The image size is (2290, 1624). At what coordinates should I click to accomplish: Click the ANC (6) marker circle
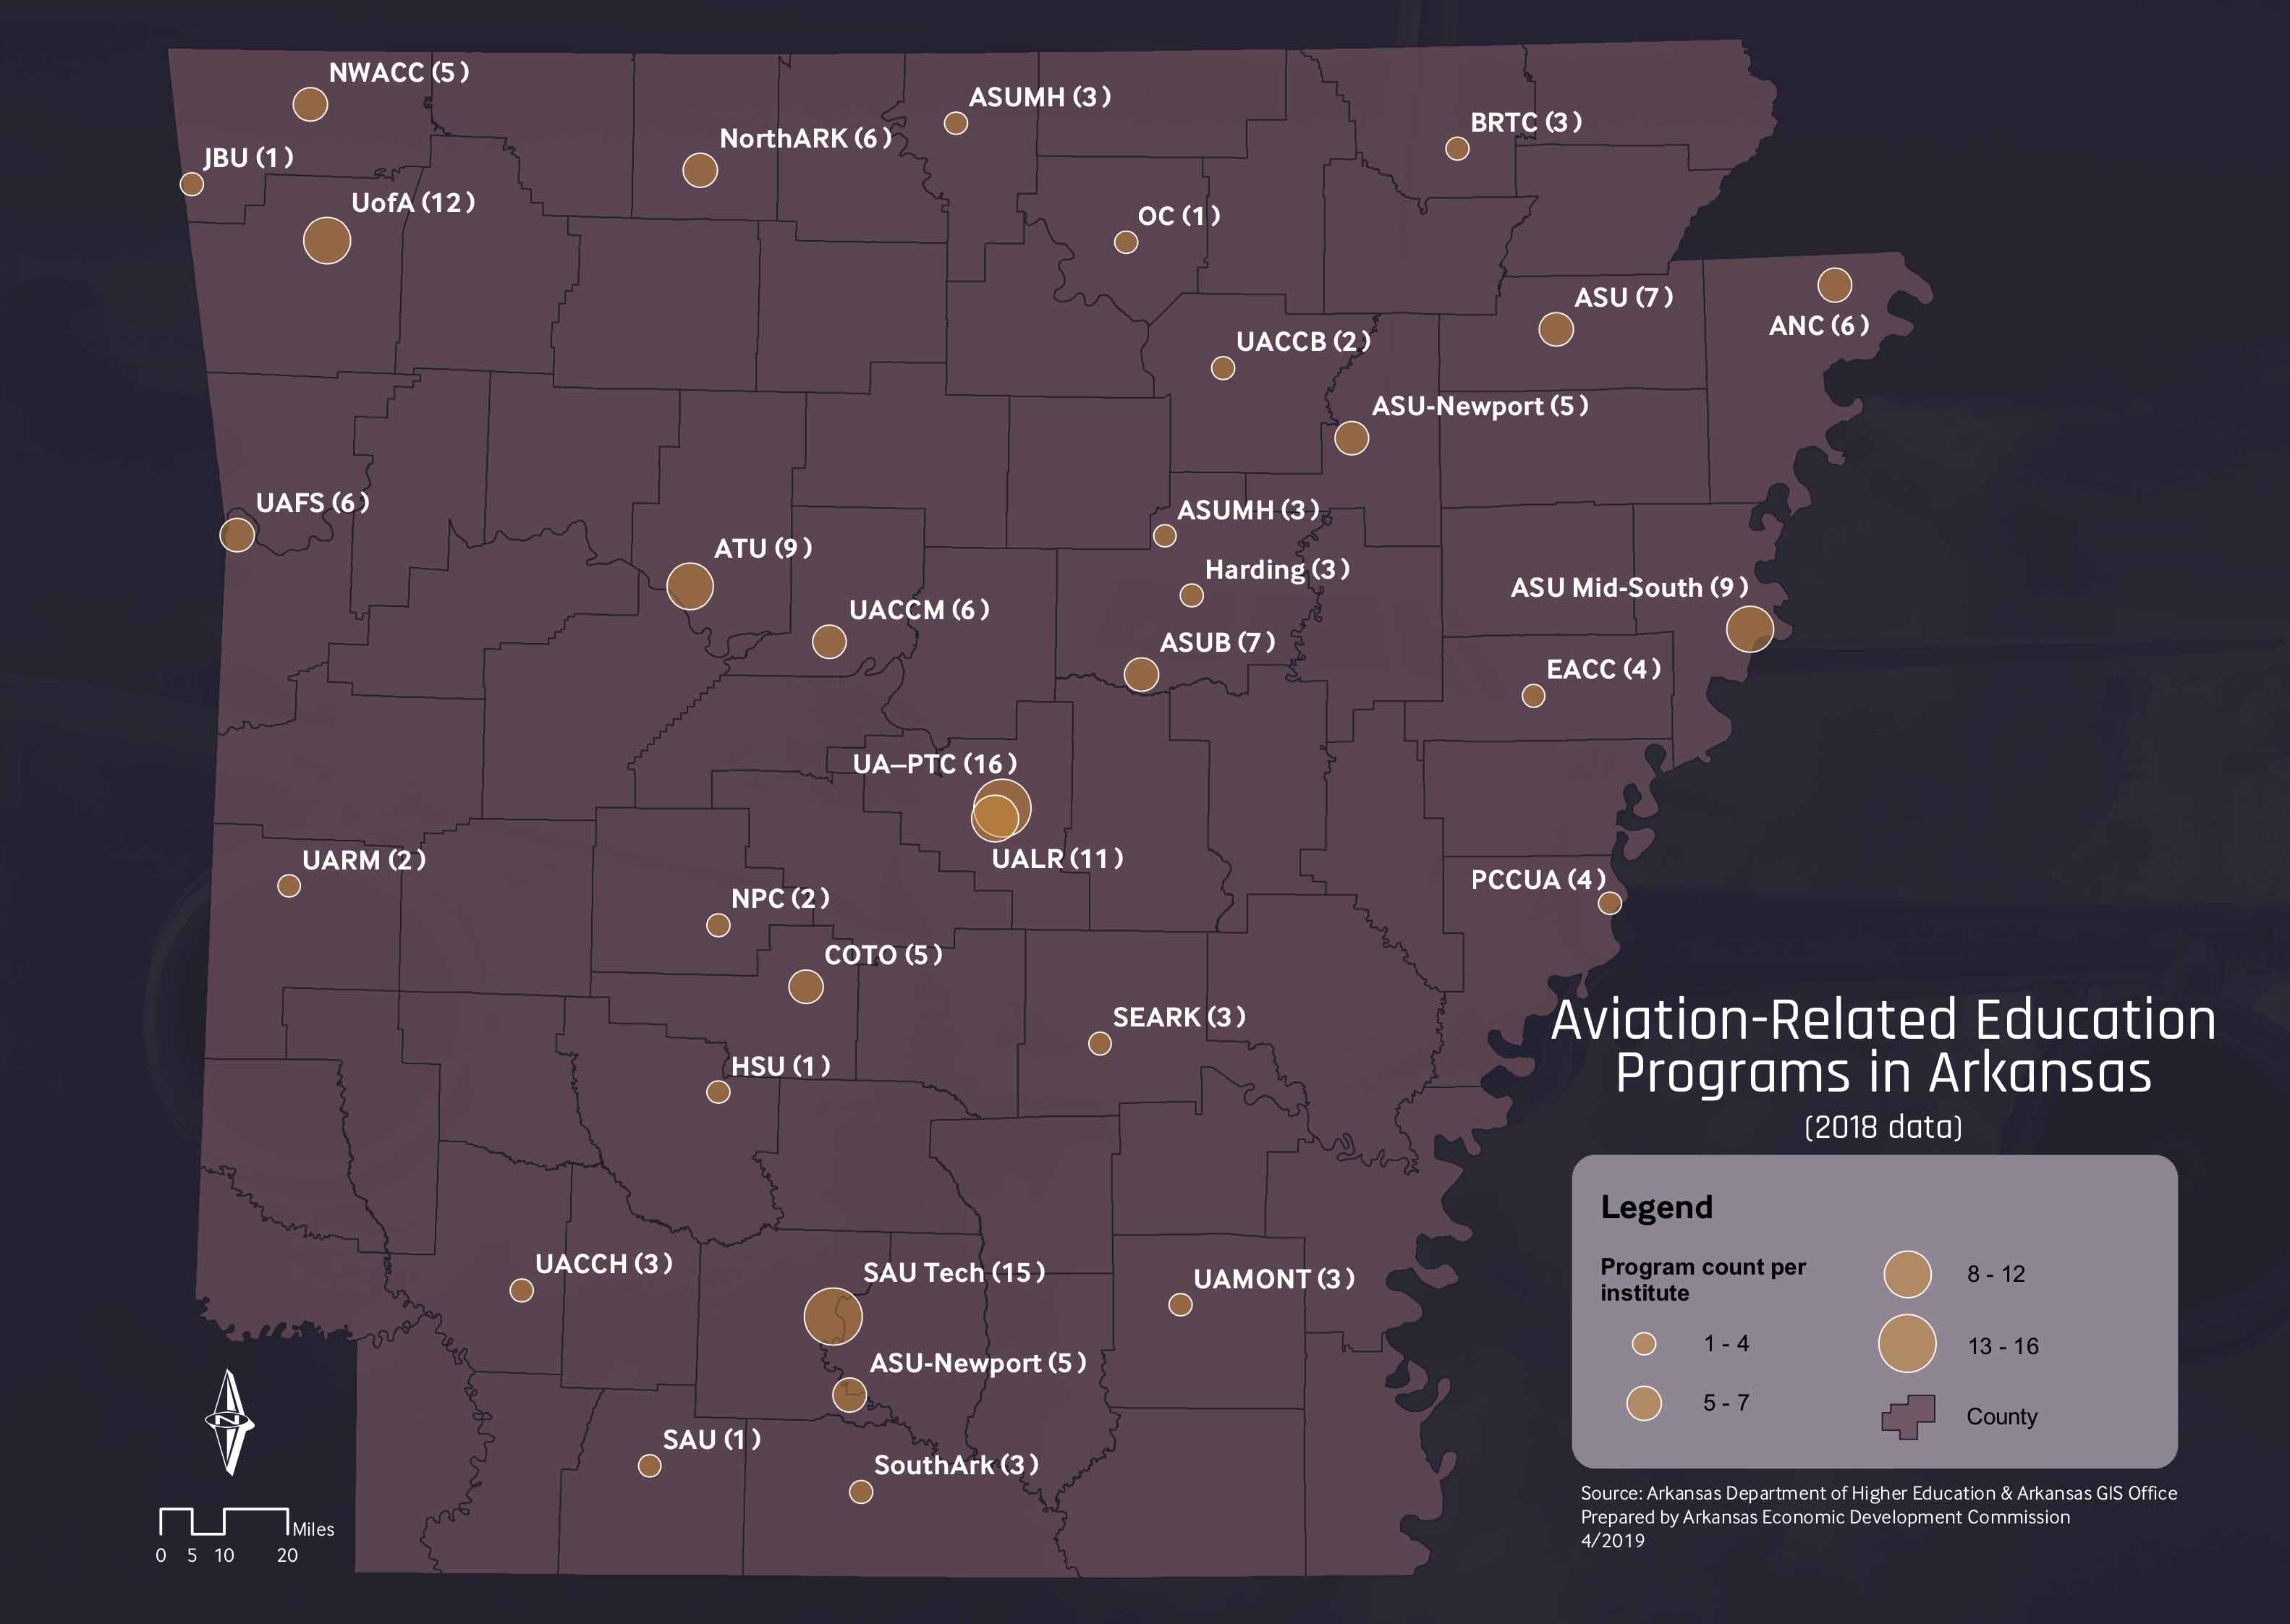(x=1834, y=284)
